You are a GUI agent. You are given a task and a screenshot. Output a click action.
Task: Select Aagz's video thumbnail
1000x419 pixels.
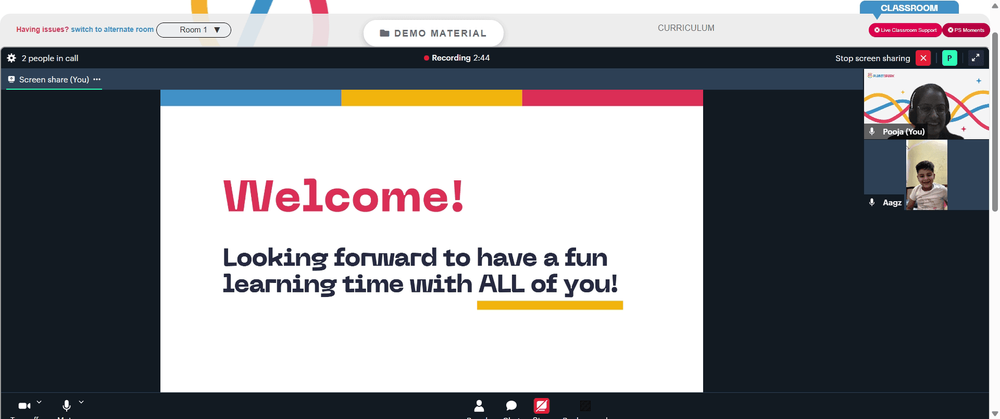click(x=927, y=175)
